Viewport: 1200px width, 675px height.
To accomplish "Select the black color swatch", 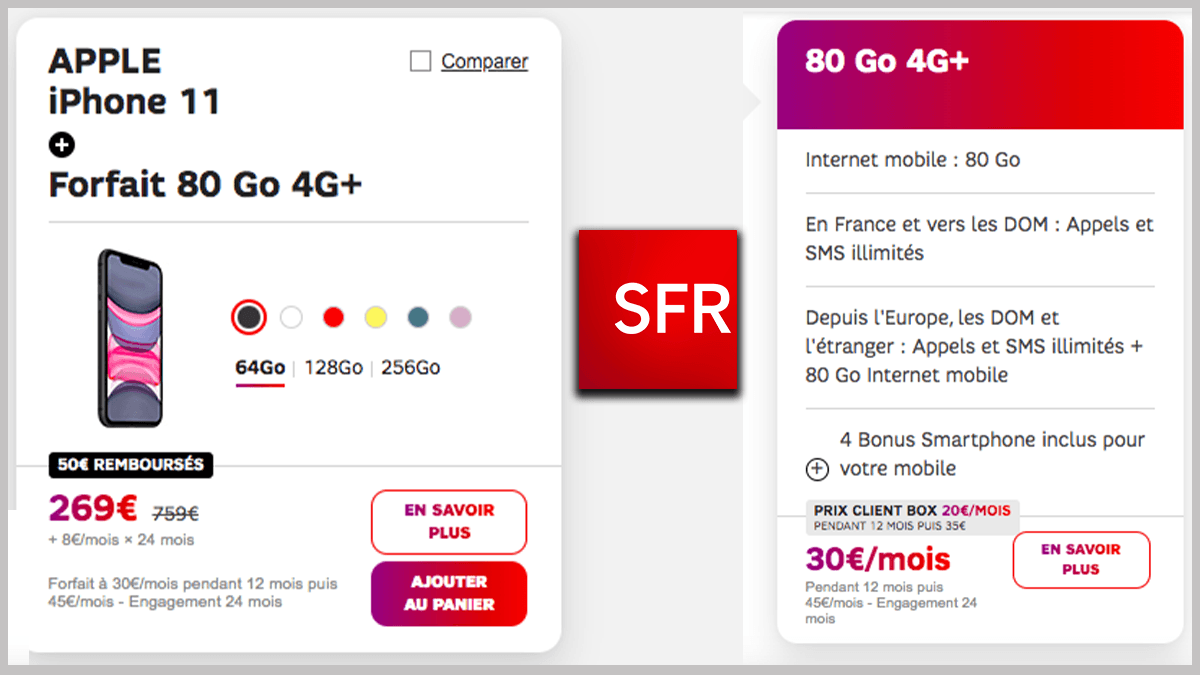I will pos(248,318).
